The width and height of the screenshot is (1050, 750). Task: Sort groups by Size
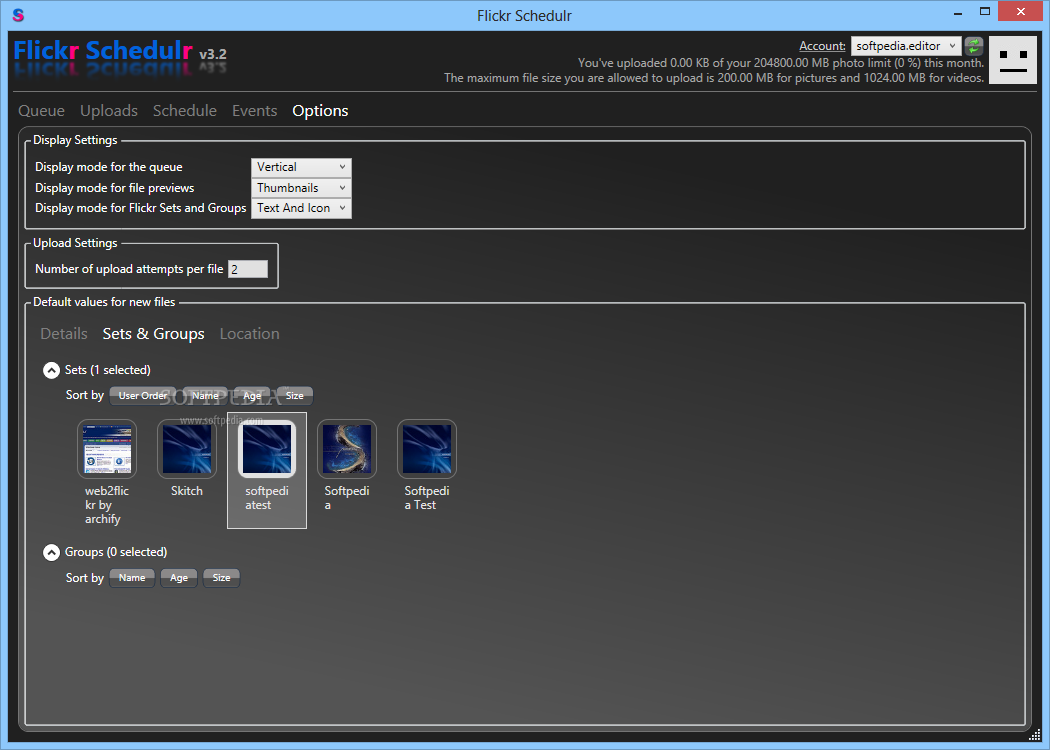point(222,578)
